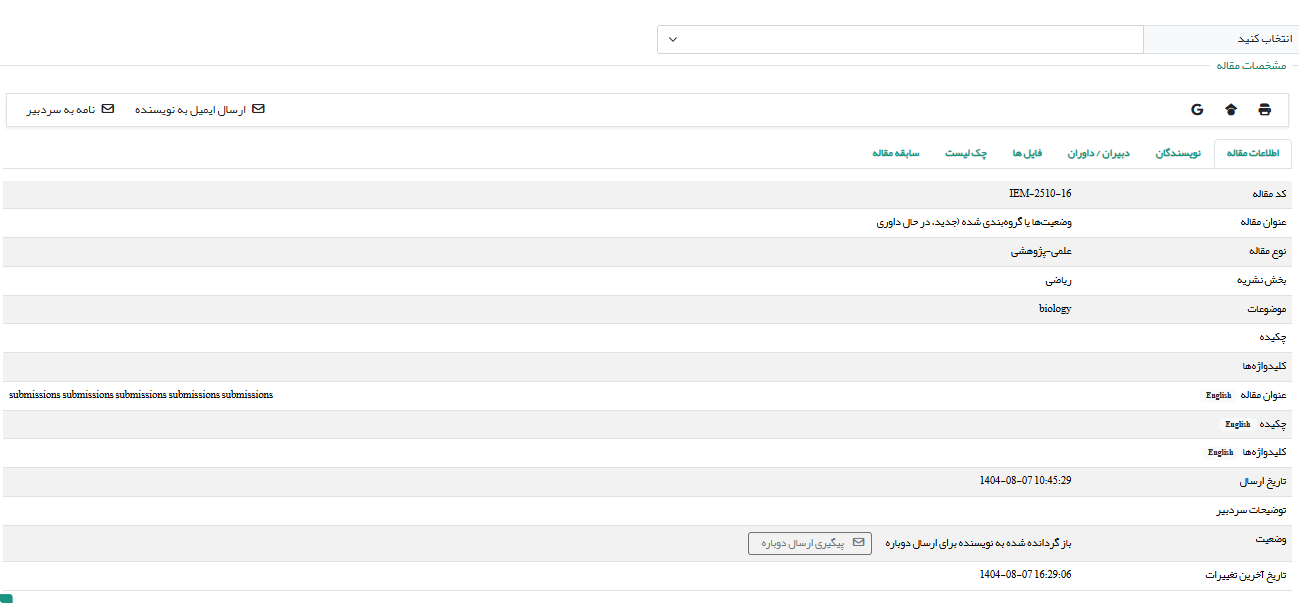The image size is (1299, 603).
Task: Click envelope icon inside پیگیری ارسال دوباره button
Action: [858, 543]
